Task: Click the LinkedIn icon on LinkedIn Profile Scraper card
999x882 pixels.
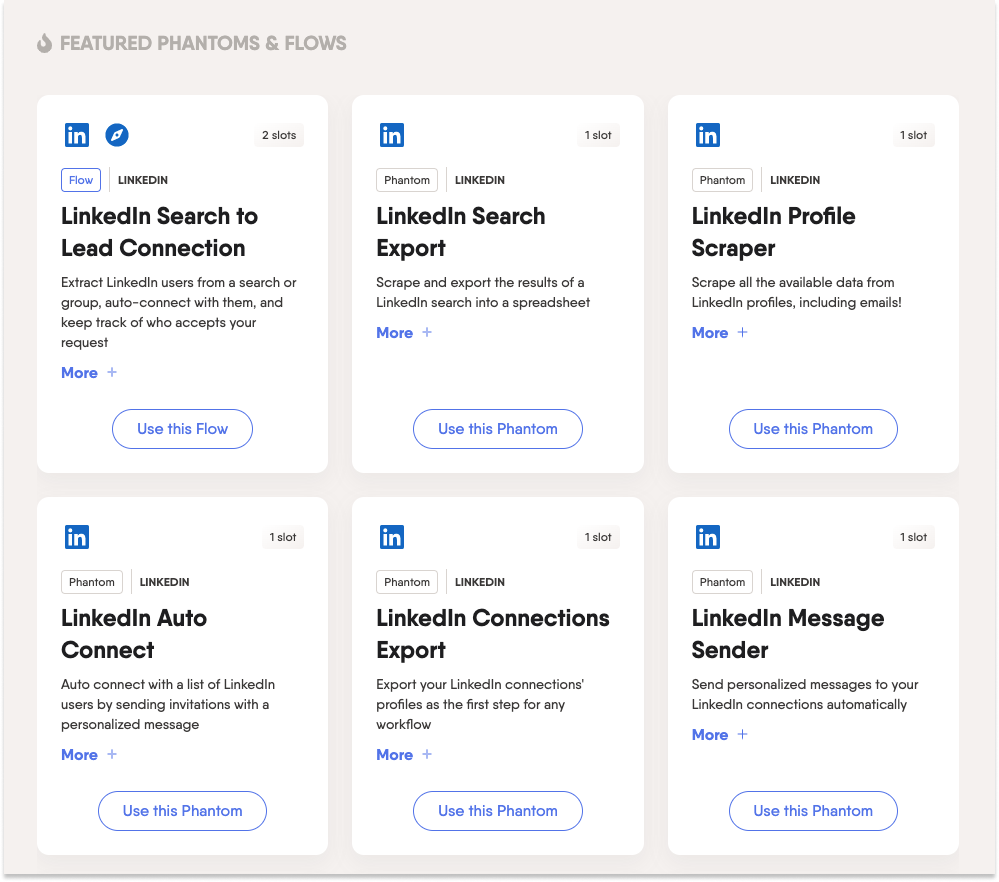Action: [707, 134]
